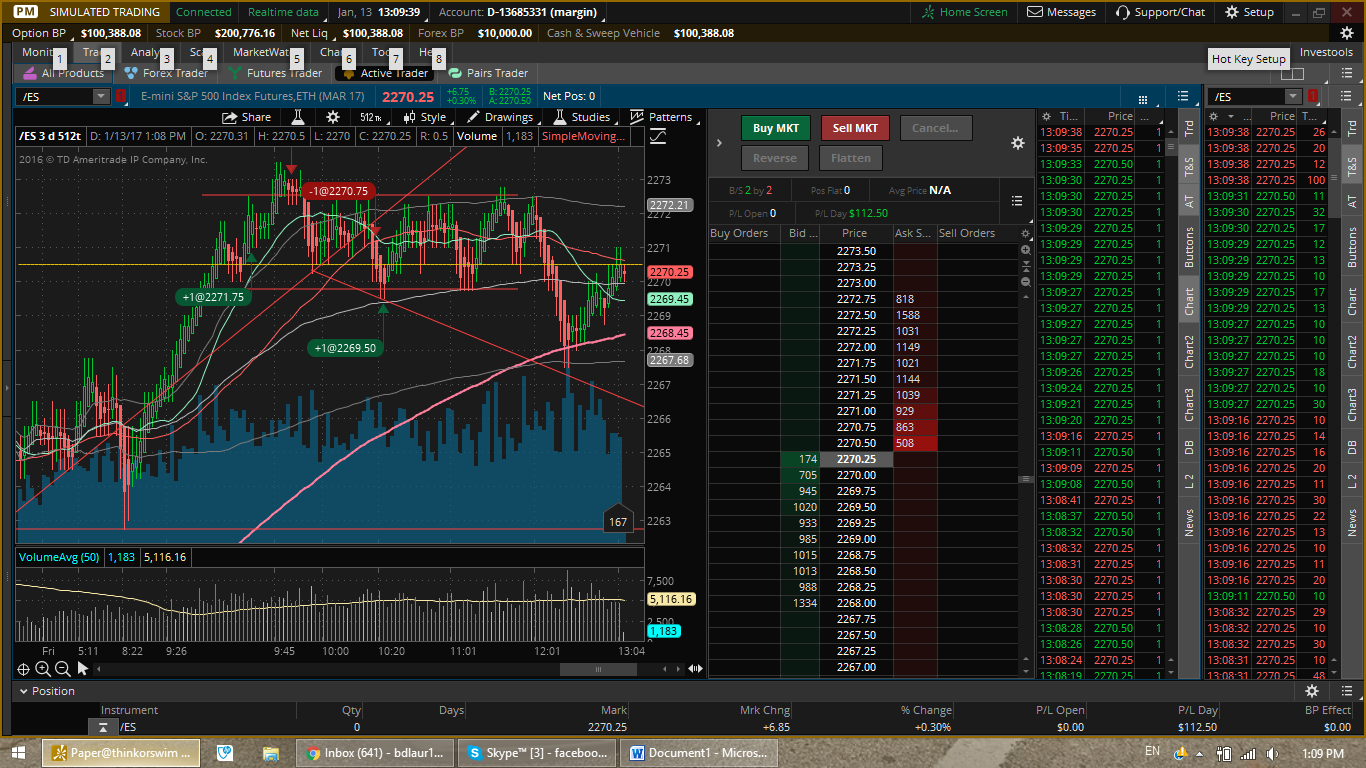Open the Position panel gear settings
Image resolution: width=1366 pixels, height=768 pixels.
pos(1312,691)
